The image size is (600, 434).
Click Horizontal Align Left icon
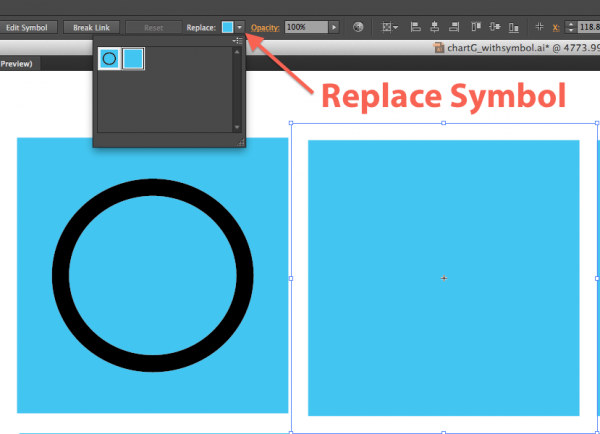tap(415, 27)
